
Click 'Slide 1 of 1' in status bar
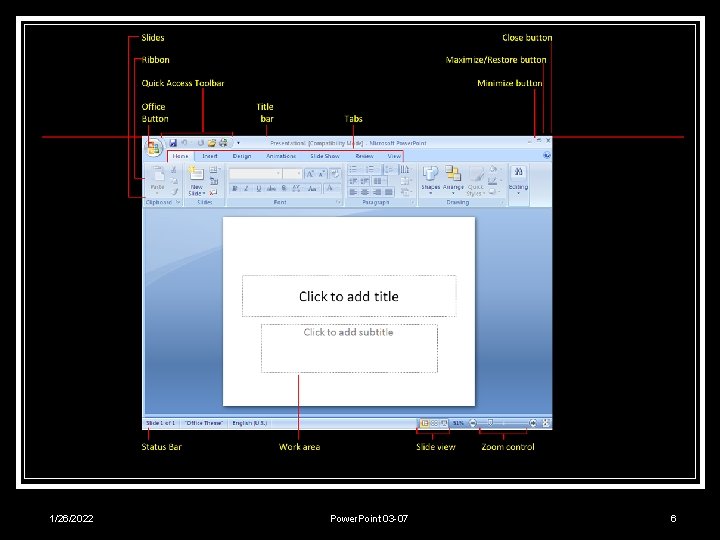160,423
